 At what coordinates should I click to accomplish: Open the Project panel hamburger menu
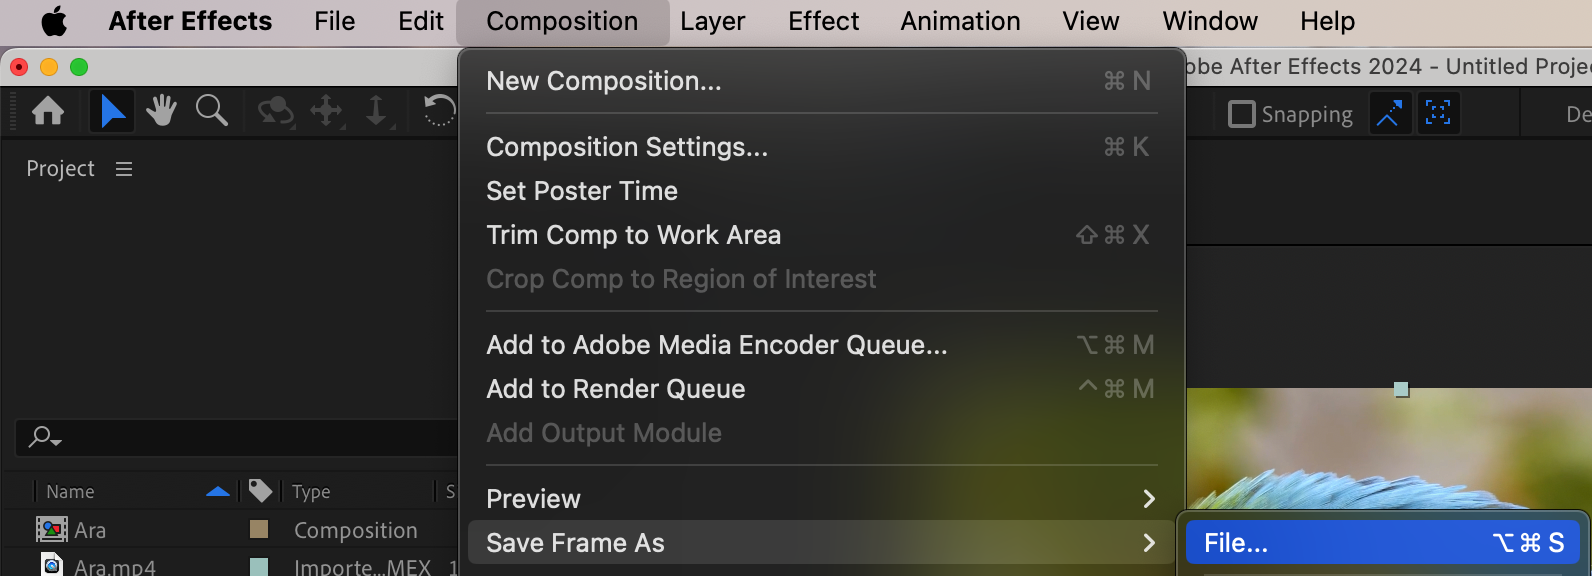tap(124, 169)
